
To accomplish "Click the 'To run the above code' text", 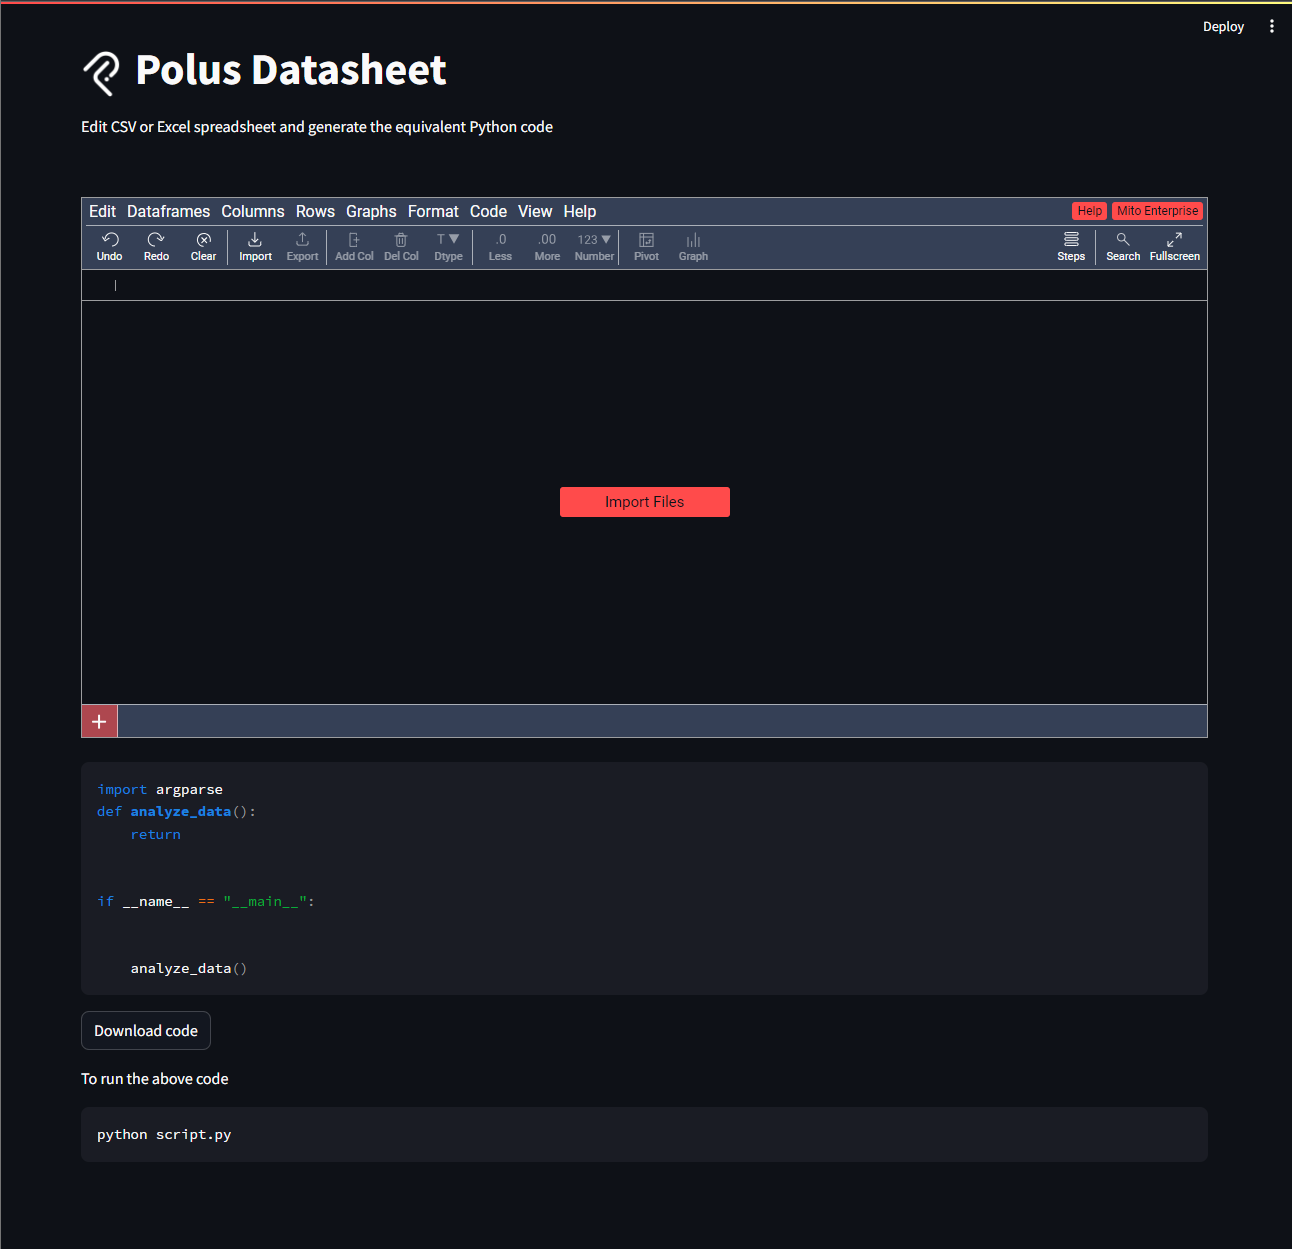I will point(155,1079).
